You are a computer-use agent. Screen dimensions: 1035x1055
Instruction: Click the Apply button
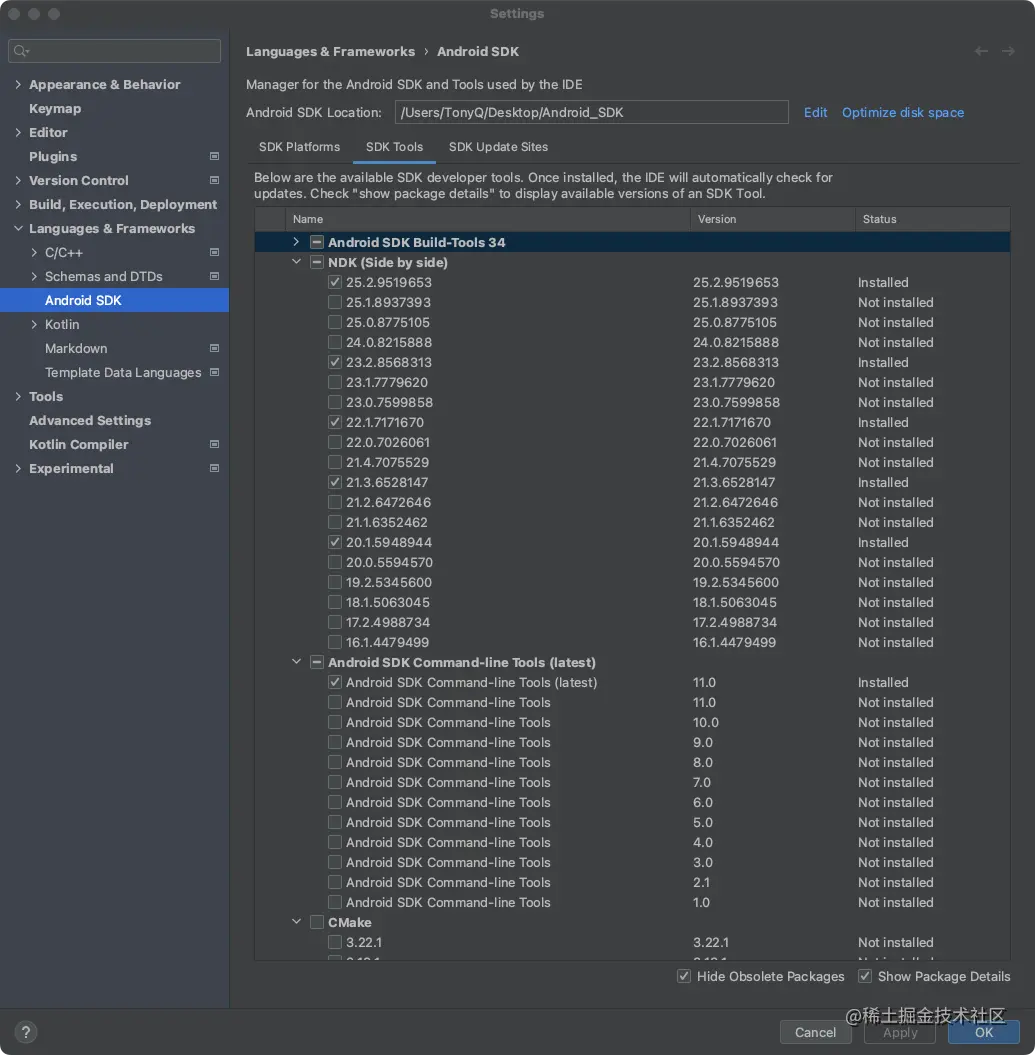(900, 1031)
